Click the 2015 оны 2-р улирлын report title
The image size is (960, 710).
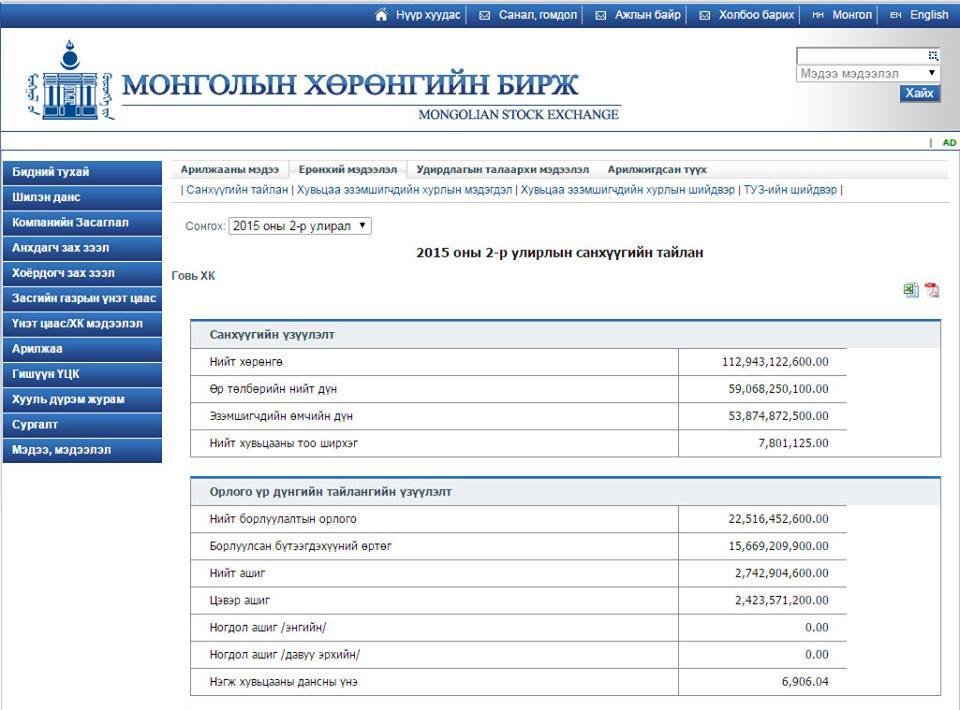560,253
